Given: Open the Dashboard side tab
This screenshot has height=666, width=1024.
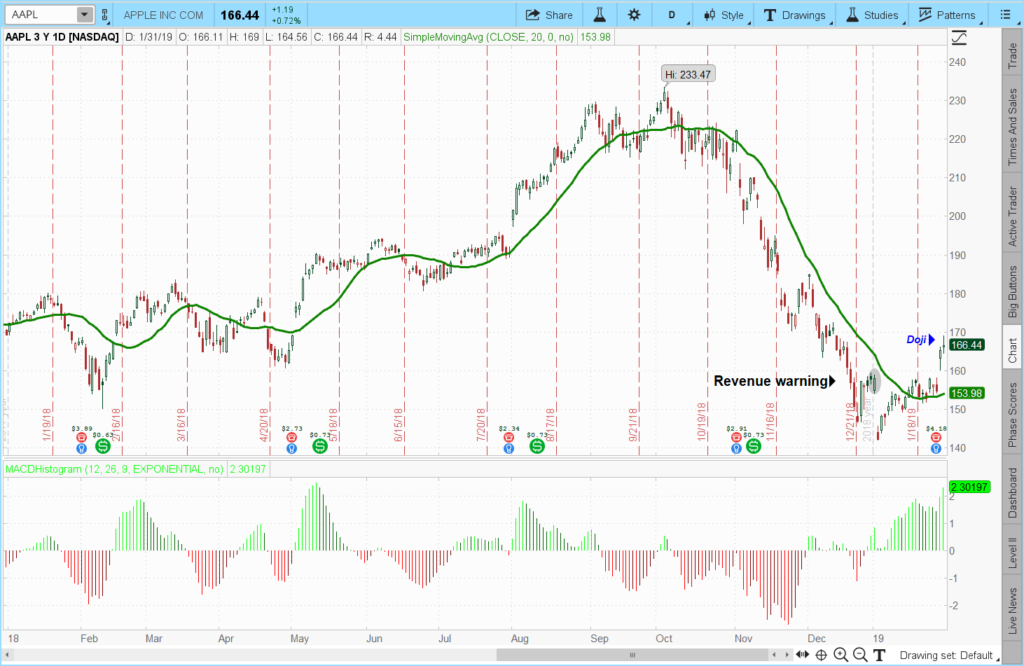Looking at the screenshot, I should [1012, 493].
